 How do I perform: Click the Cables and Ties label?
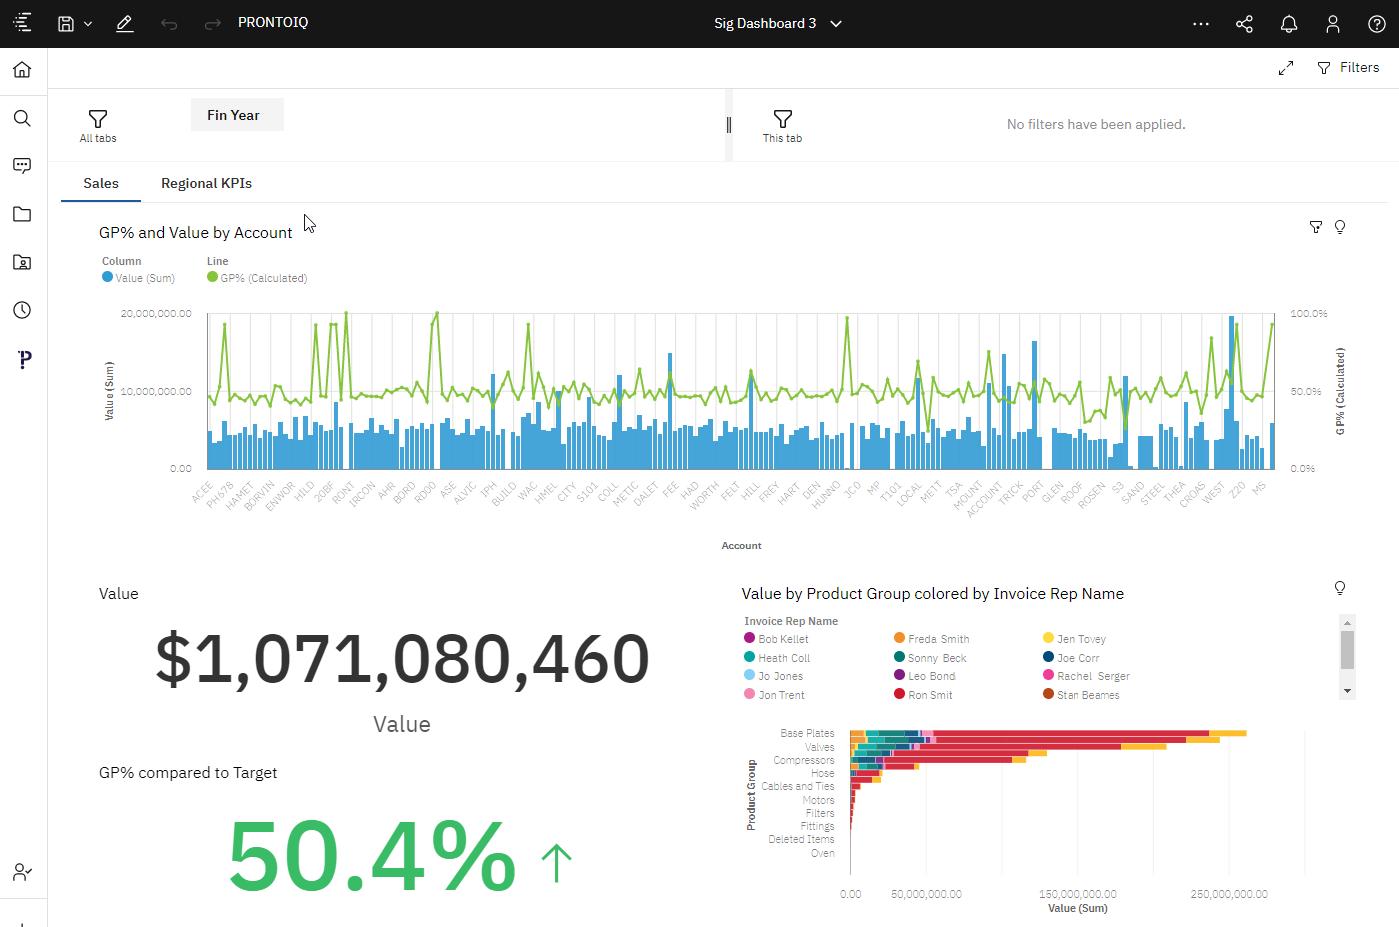pyautogui.click(x=797, y=786)
